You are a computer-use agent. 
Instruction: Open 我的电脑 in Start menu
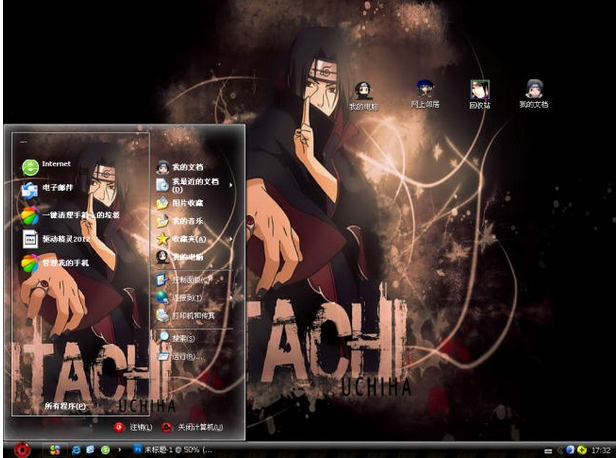click(180, 257)
